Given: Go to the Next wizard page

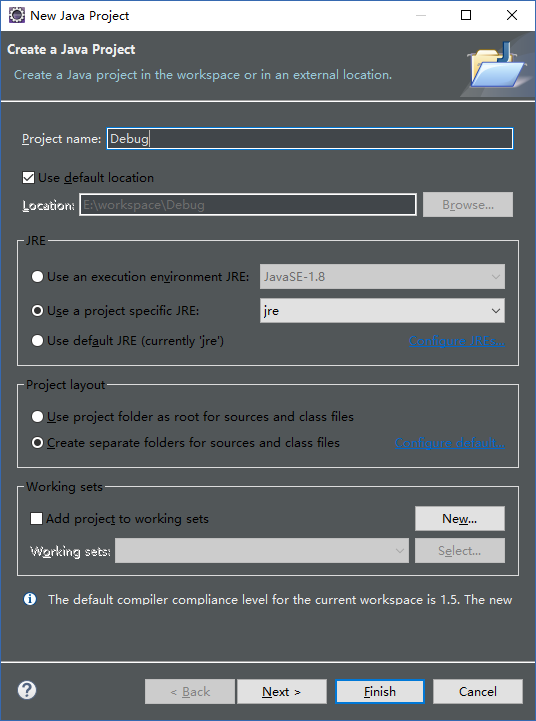Looking at the screenshot, I should pos(282,692).
